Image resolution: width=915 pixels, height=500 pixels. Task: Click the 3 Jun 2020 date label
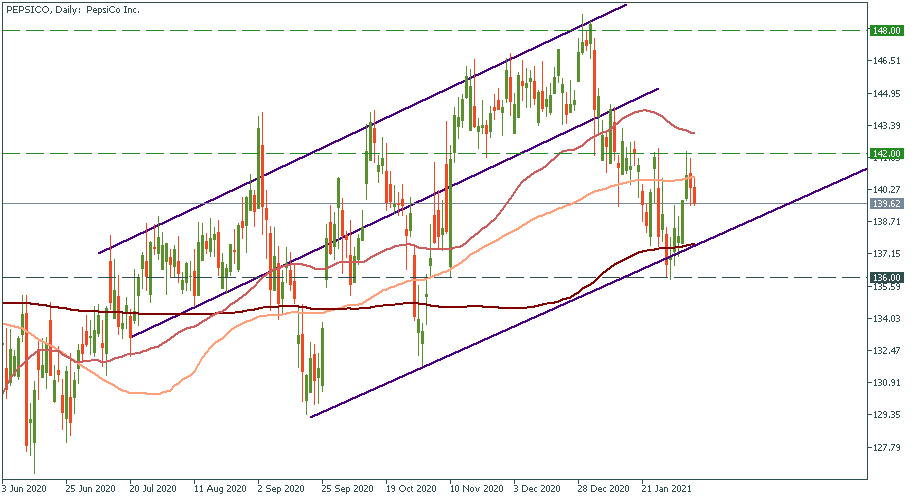[26, 490]
